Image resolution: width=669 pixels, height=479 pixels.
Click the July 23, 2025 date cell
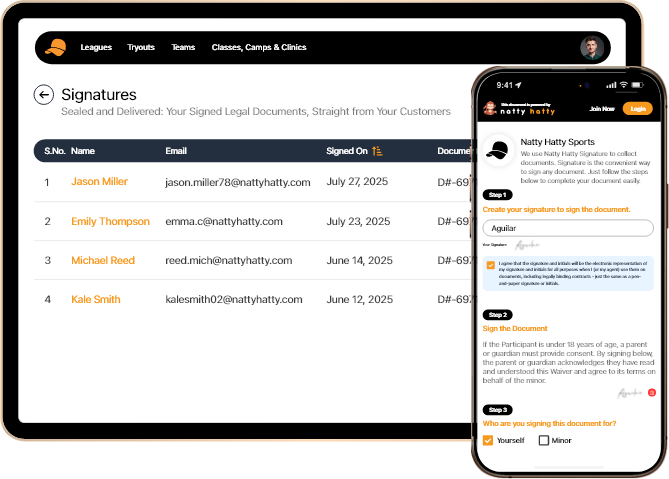click(x=358, y=221)
